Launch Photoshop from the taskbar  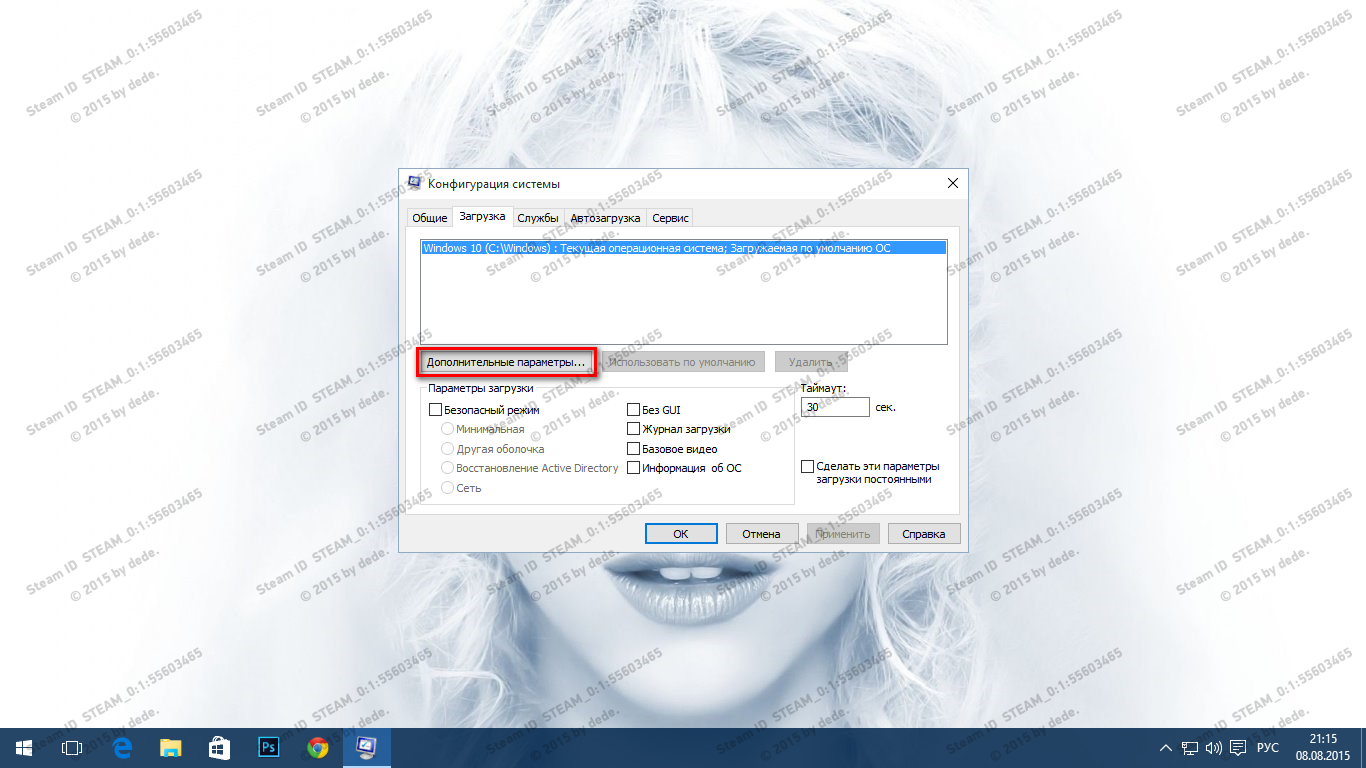click(268, 747)
